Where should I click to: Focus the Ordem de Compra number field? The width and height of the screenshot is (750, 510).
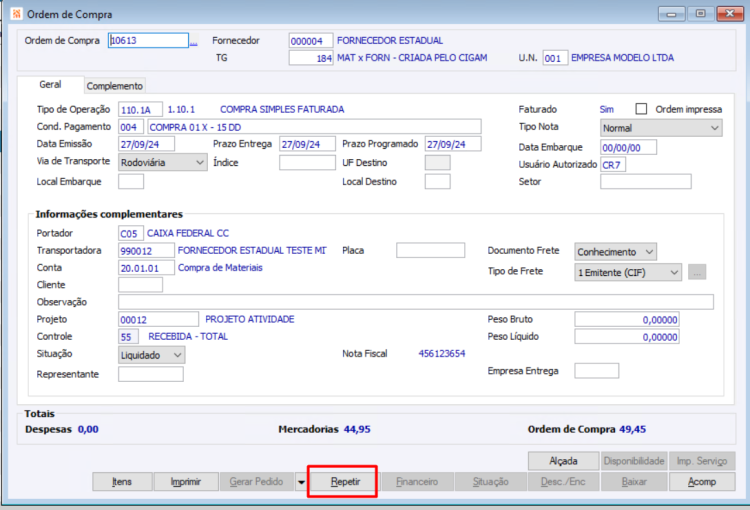pyautogui.click(x=148, y=41)
